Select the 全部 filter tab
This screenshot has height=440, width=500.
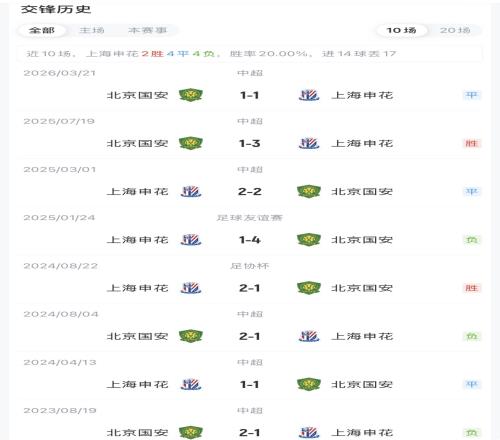click(42, 30)
